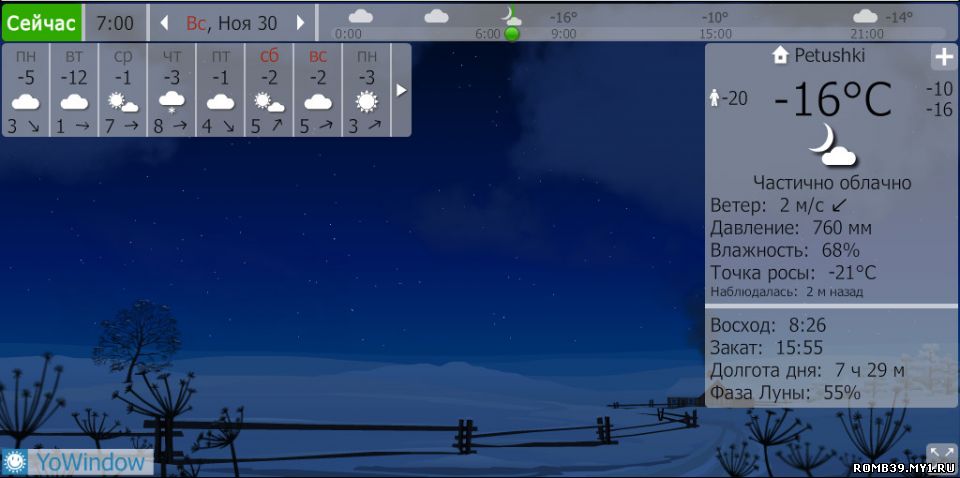Click the sun icon for last Monday
960x478 pixels.
point(367,101)
